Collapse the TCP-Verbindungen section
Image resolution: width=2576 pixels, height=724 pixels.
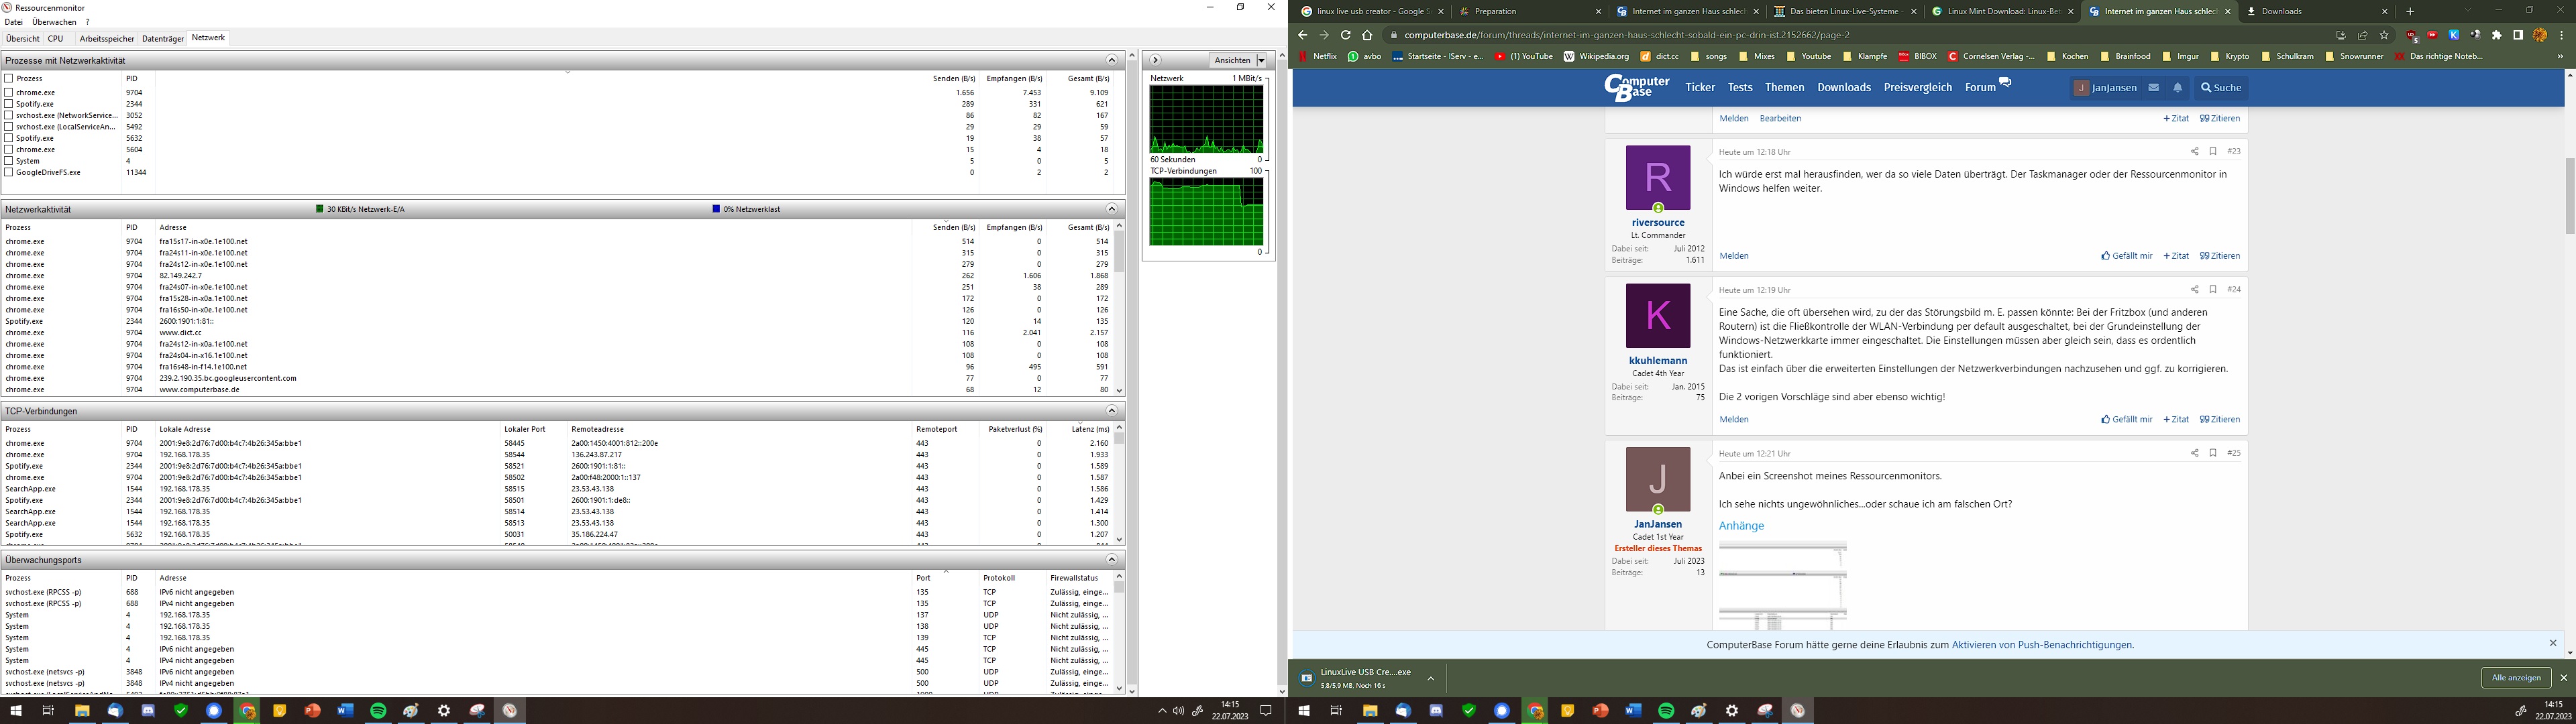pyautogui.click(x=1111, y=411)
